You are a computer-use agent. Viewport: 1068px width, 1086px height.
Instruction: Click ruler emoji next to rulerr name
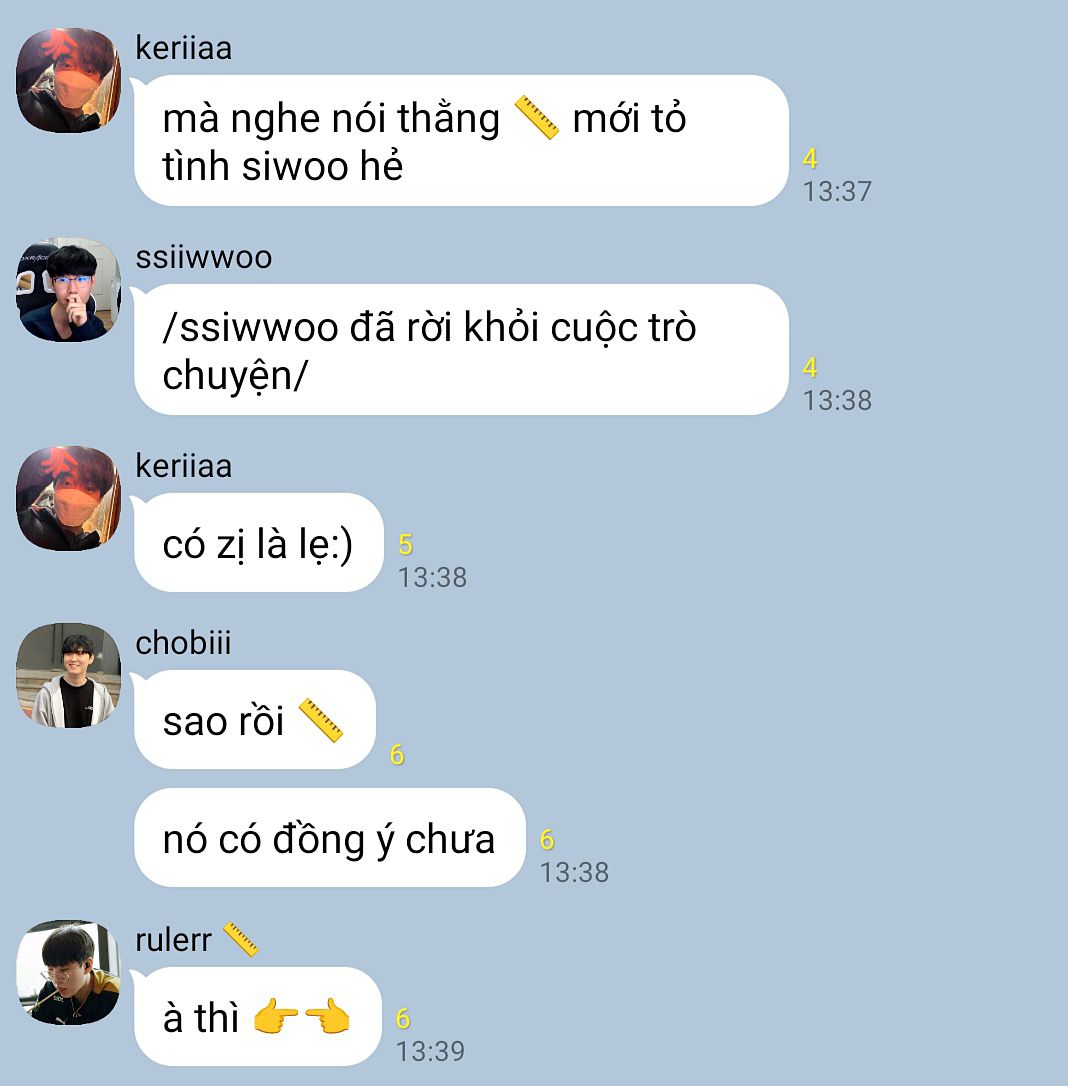(x=240, y=940)
